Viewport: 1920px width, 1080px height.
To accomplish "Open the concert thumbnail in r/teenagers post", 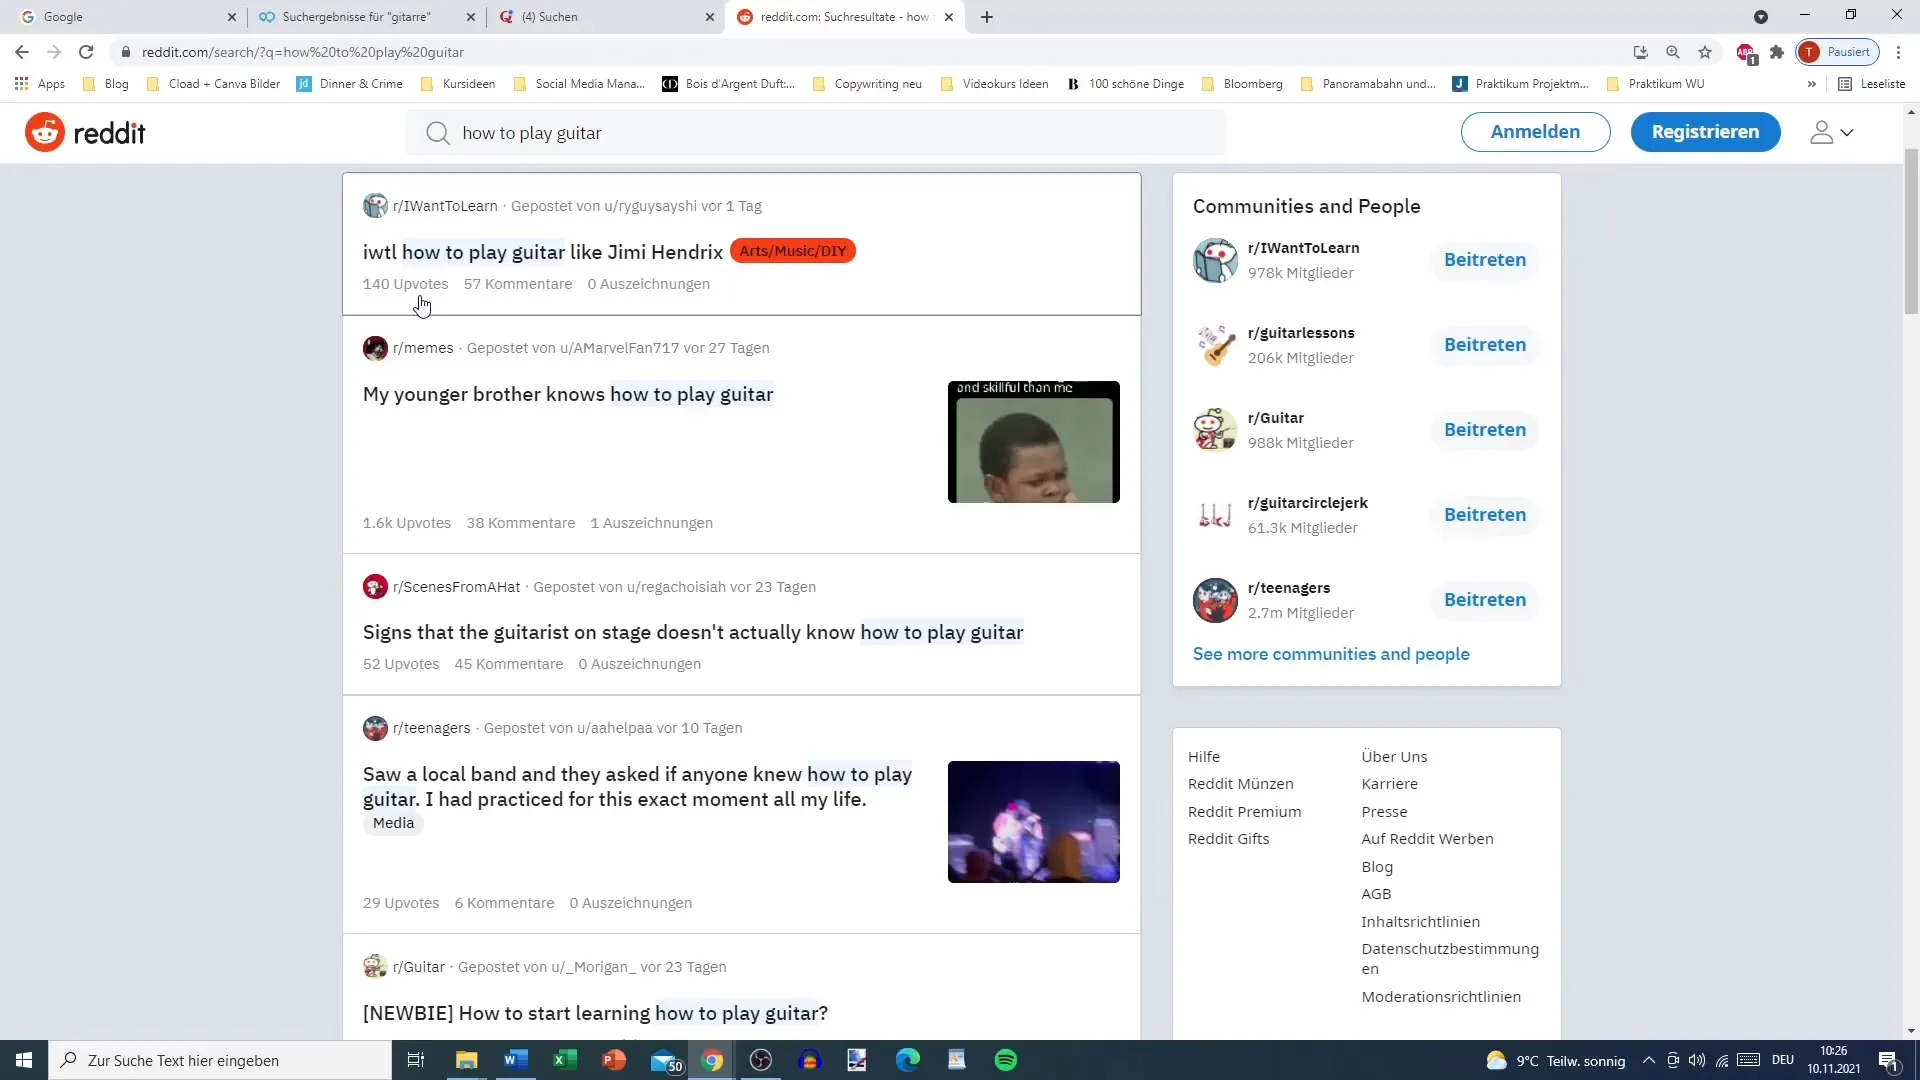I will tap(1033, 822).
